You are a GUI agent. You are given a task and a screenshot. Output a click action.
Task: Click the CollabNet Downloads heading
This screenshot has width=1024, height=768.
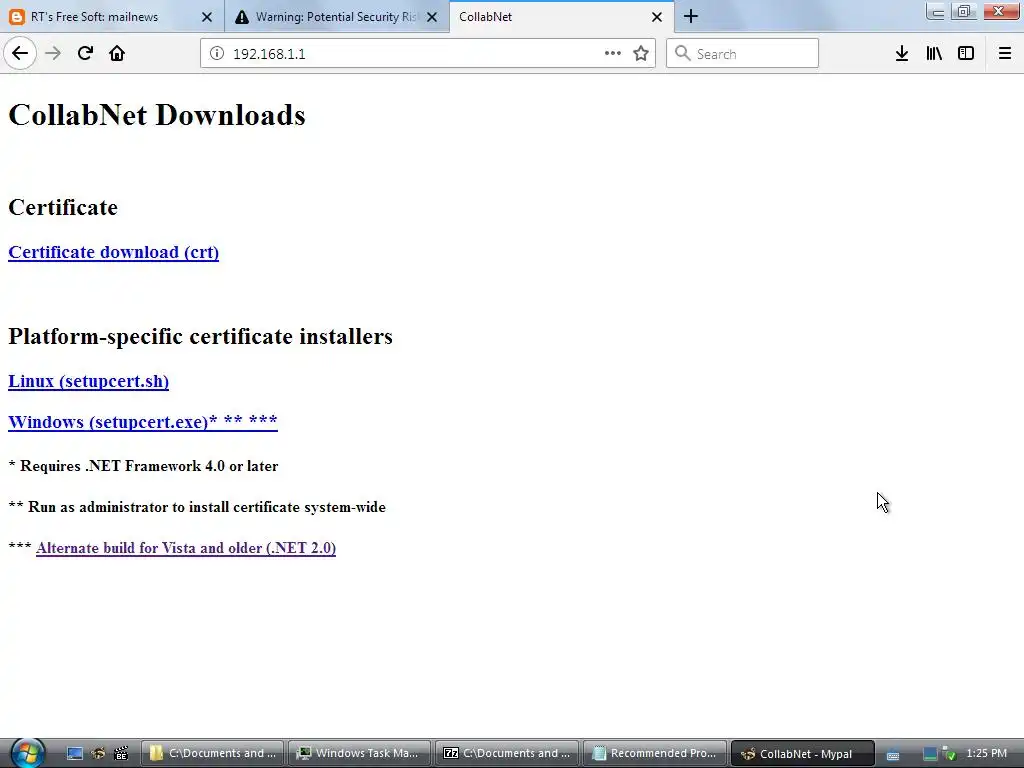tap(157, 115)
